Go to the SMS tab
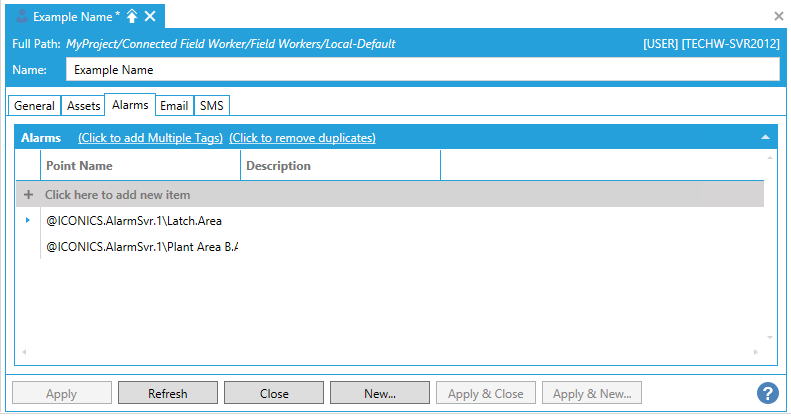 [x=211, y=106]
